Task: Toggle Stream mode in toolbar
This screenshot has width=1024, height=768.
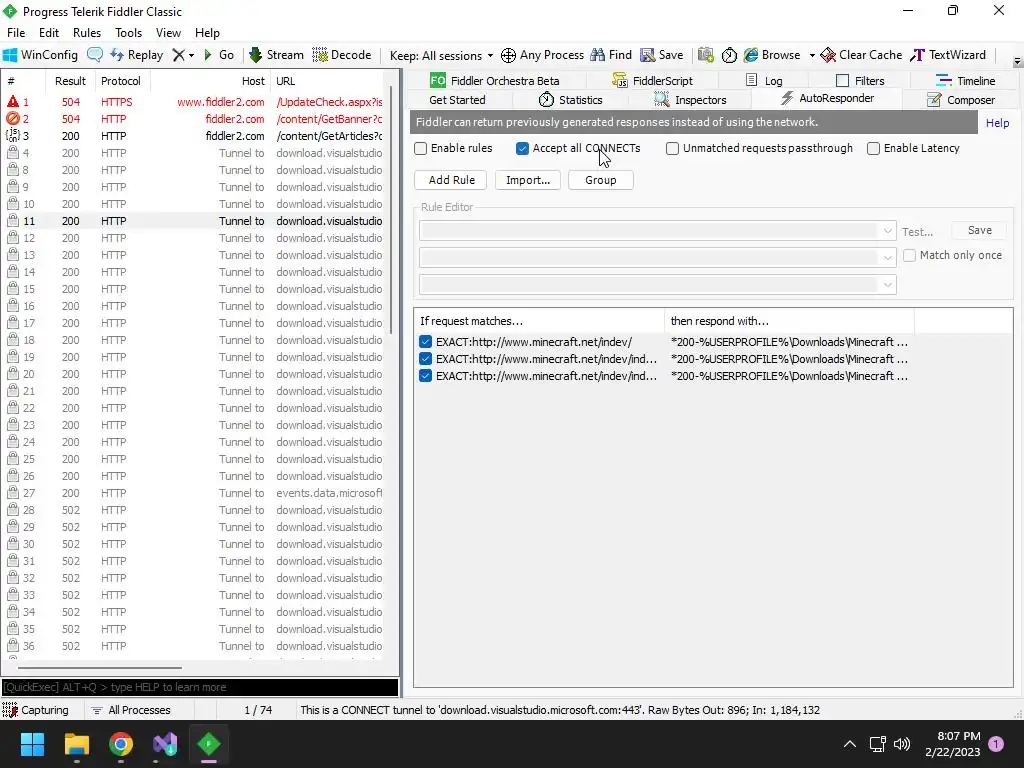Action: pos(277,55)
